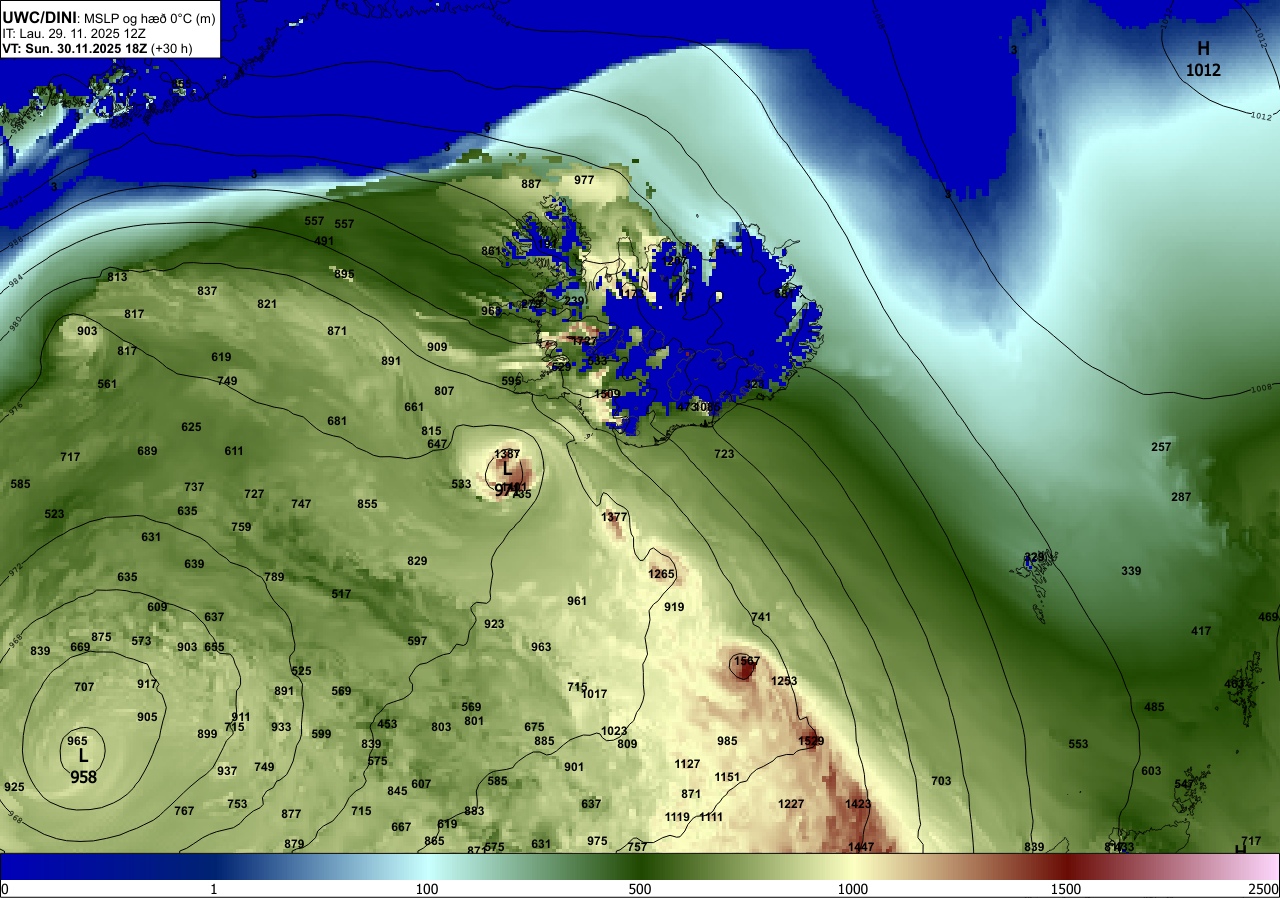1280x898 pixels.
Task: Click the '500' tick on the colour legend
Action: coord(640,889)
